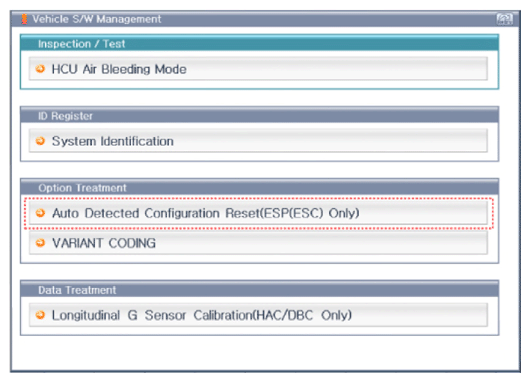Open Longitudinal G Sensor Calibration

pos(258,315)
